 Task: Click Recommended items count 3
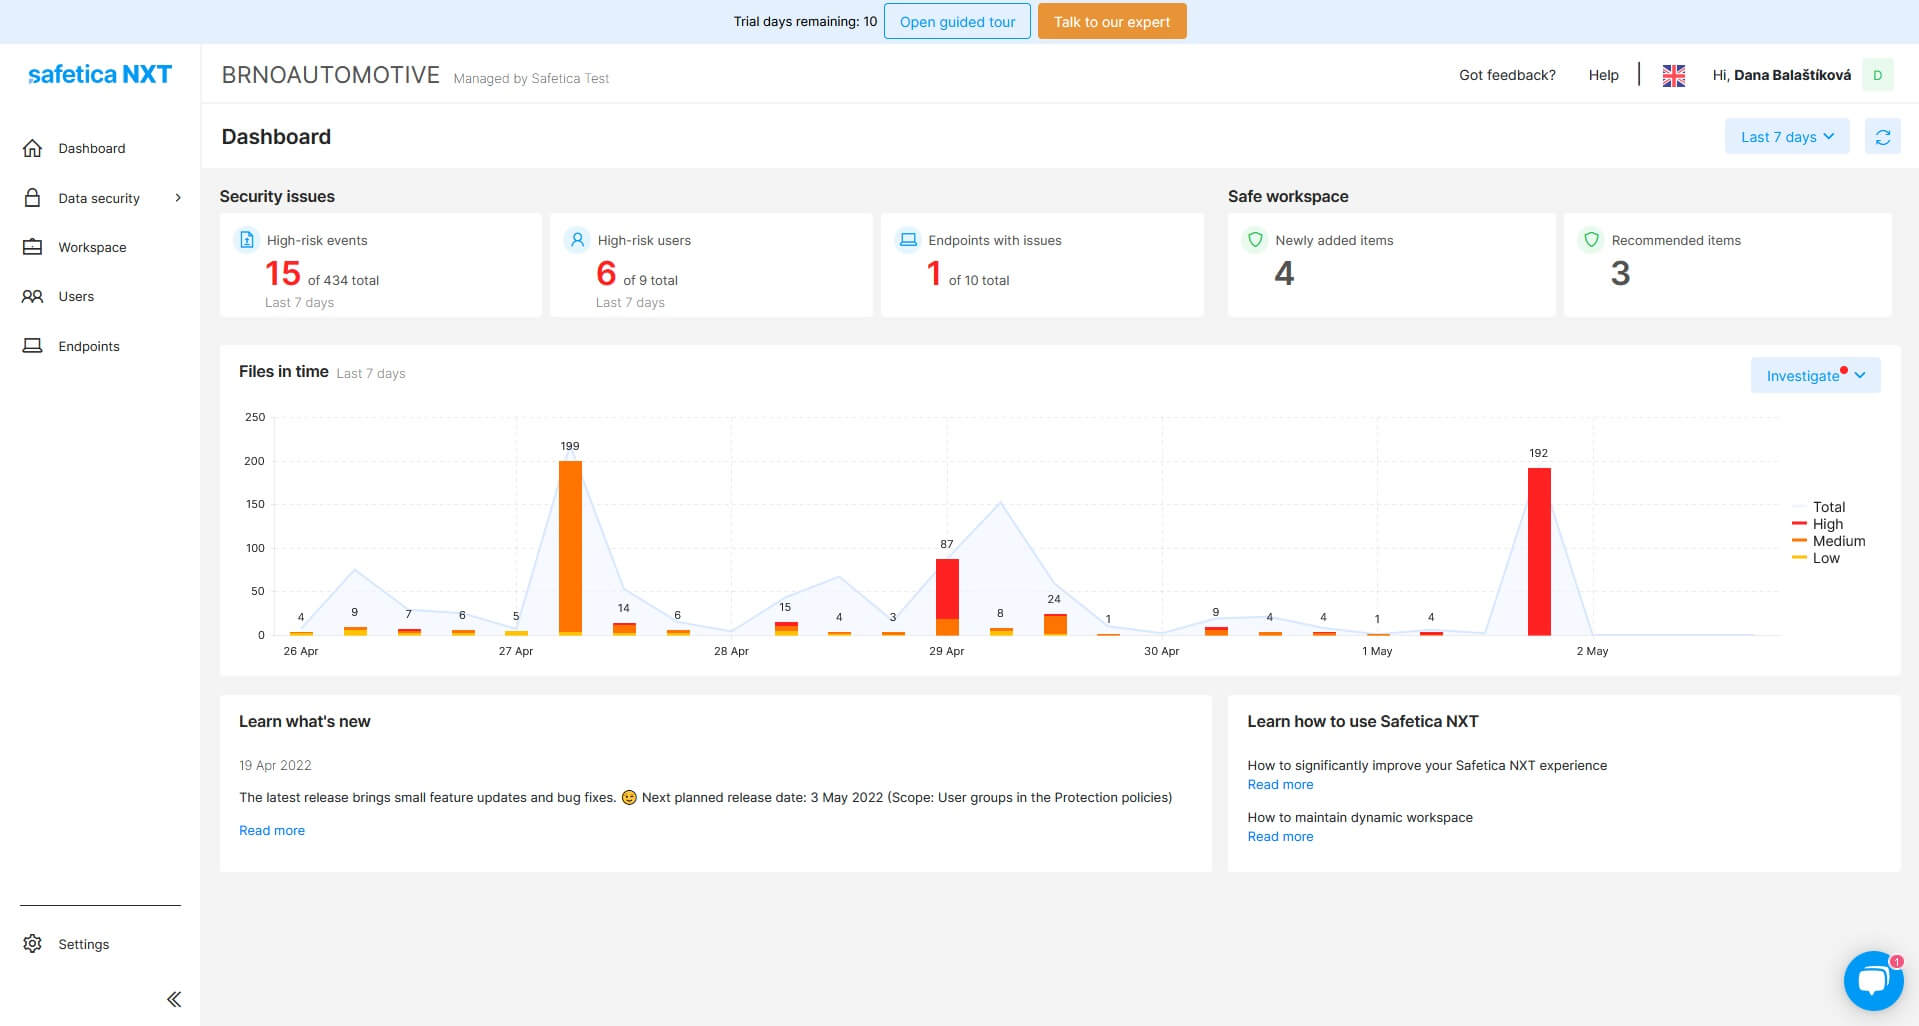click(1620, 273)
